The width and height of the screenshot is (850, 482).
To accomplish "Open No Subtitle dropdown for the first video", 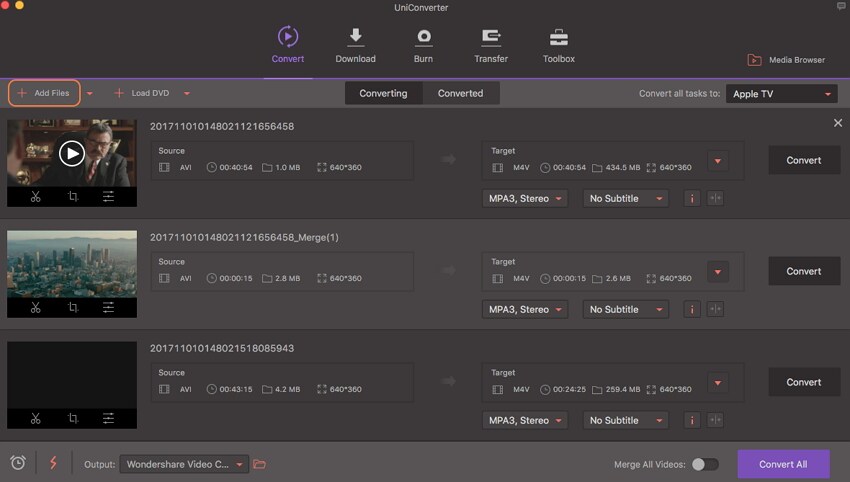I will (626, 198).
